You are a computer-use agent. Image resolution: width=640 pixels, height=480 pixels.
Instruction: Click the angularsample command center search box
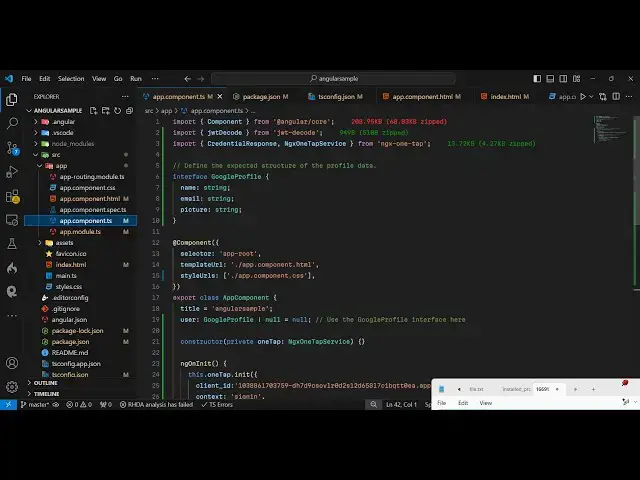tap(333, 78)
